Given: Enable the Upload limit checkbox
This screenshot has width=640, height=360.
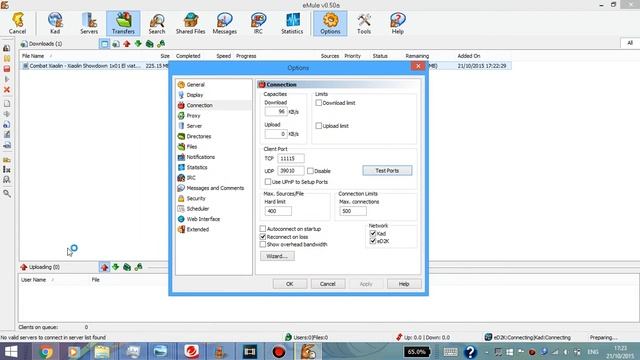Looking at the screenshot, I should click(319, 126).
